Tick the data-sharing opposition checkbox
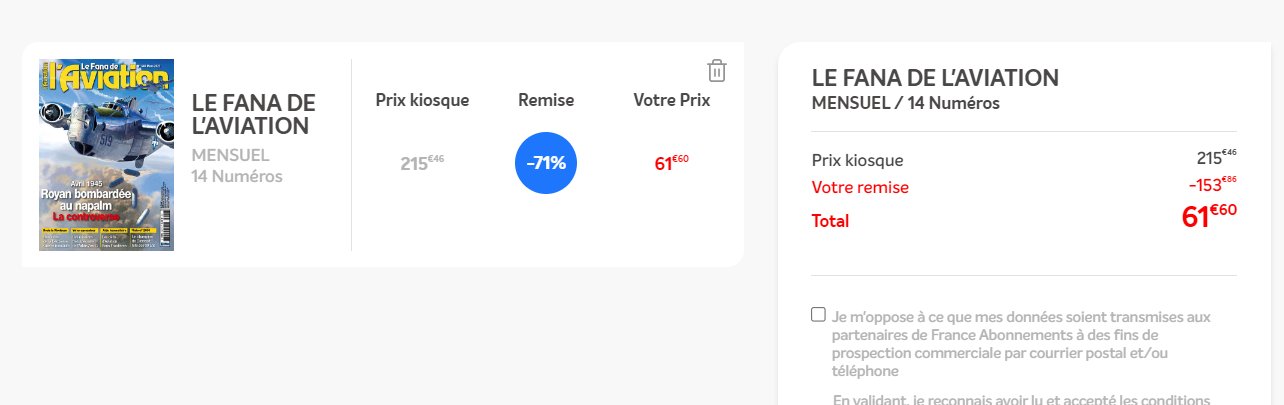Image resolution: width=1284 pixels, height=405 pixels. point(818,314)
